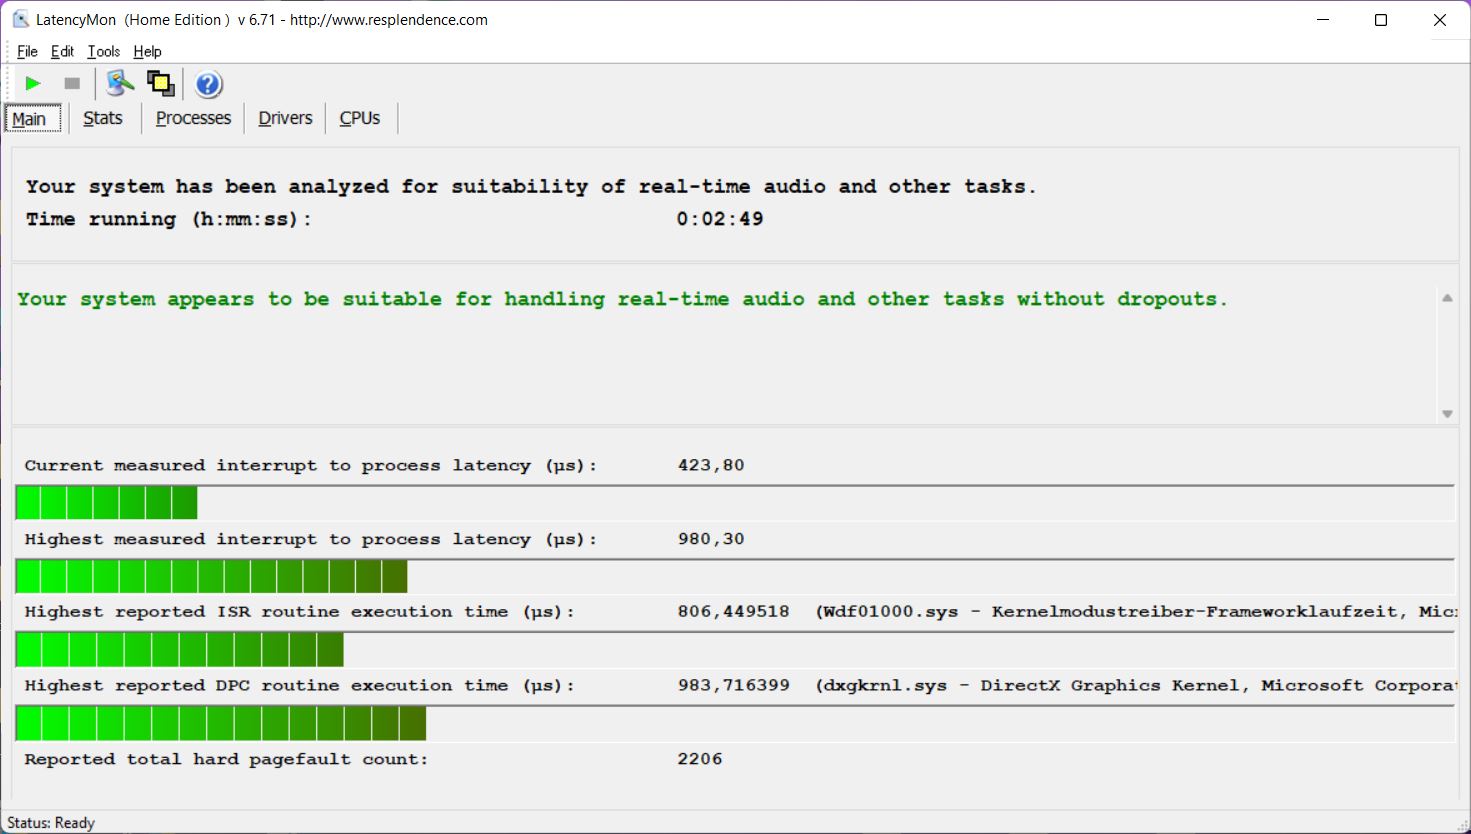Maximize the LatencyMon window
The width and height of the screenshot is (1471, 834).
[x=1381, y=20]
